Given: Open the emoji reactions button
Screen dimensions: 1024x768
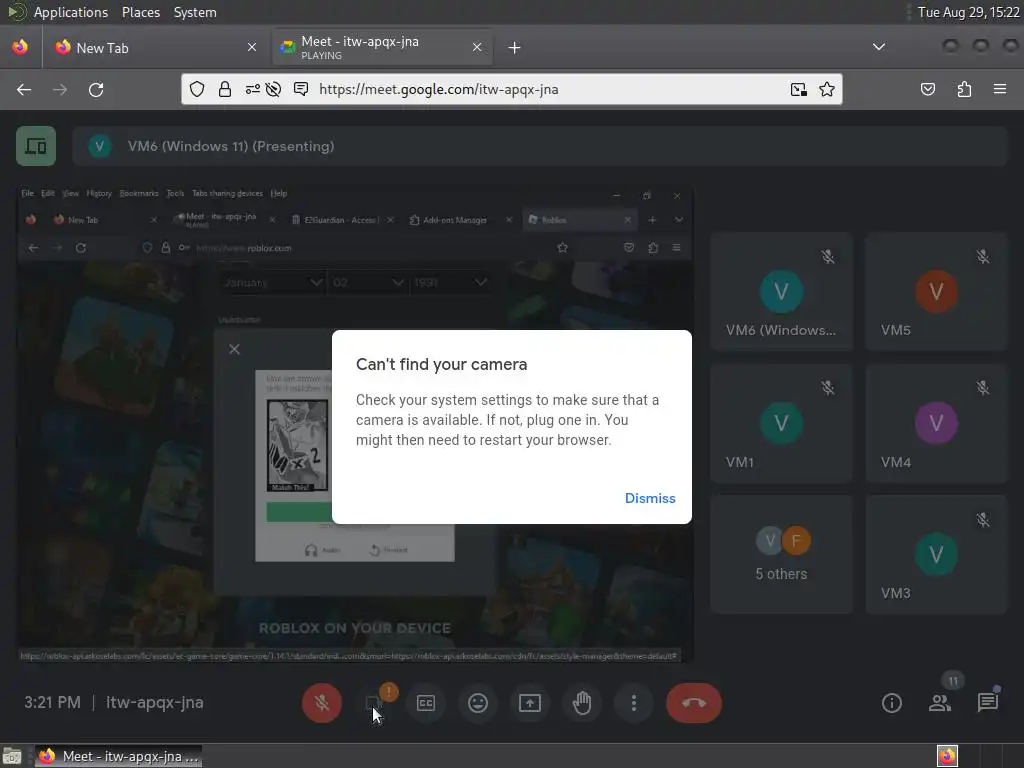Looking at the screenshot, I should pos(478,703).
